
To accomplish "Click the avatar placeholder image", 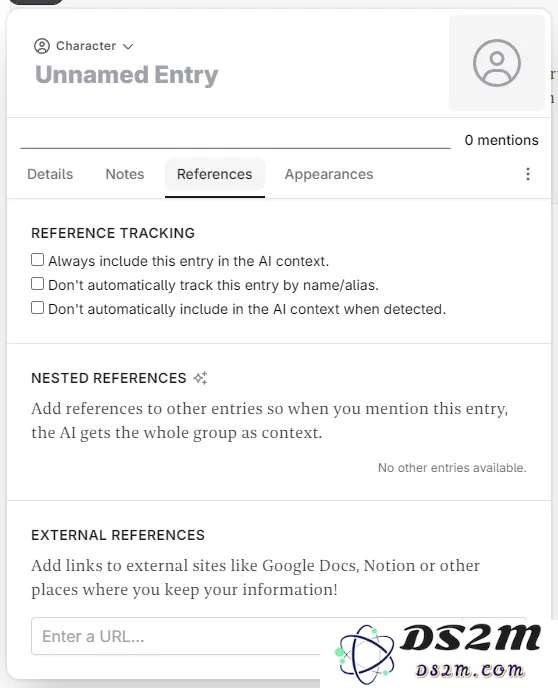I will [x=497, y=63].
